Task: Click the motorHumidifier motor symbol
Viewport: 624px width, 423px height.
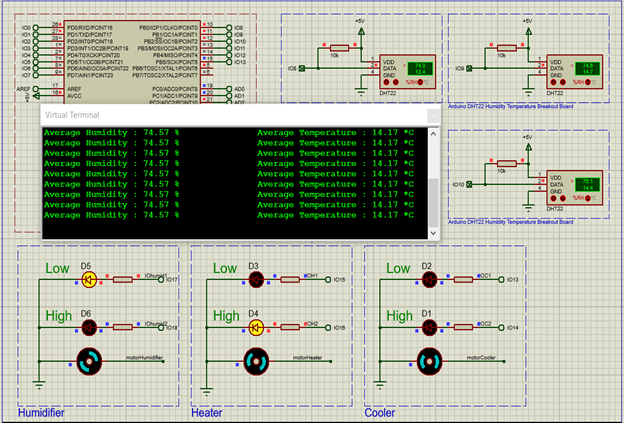Action: 89,361
